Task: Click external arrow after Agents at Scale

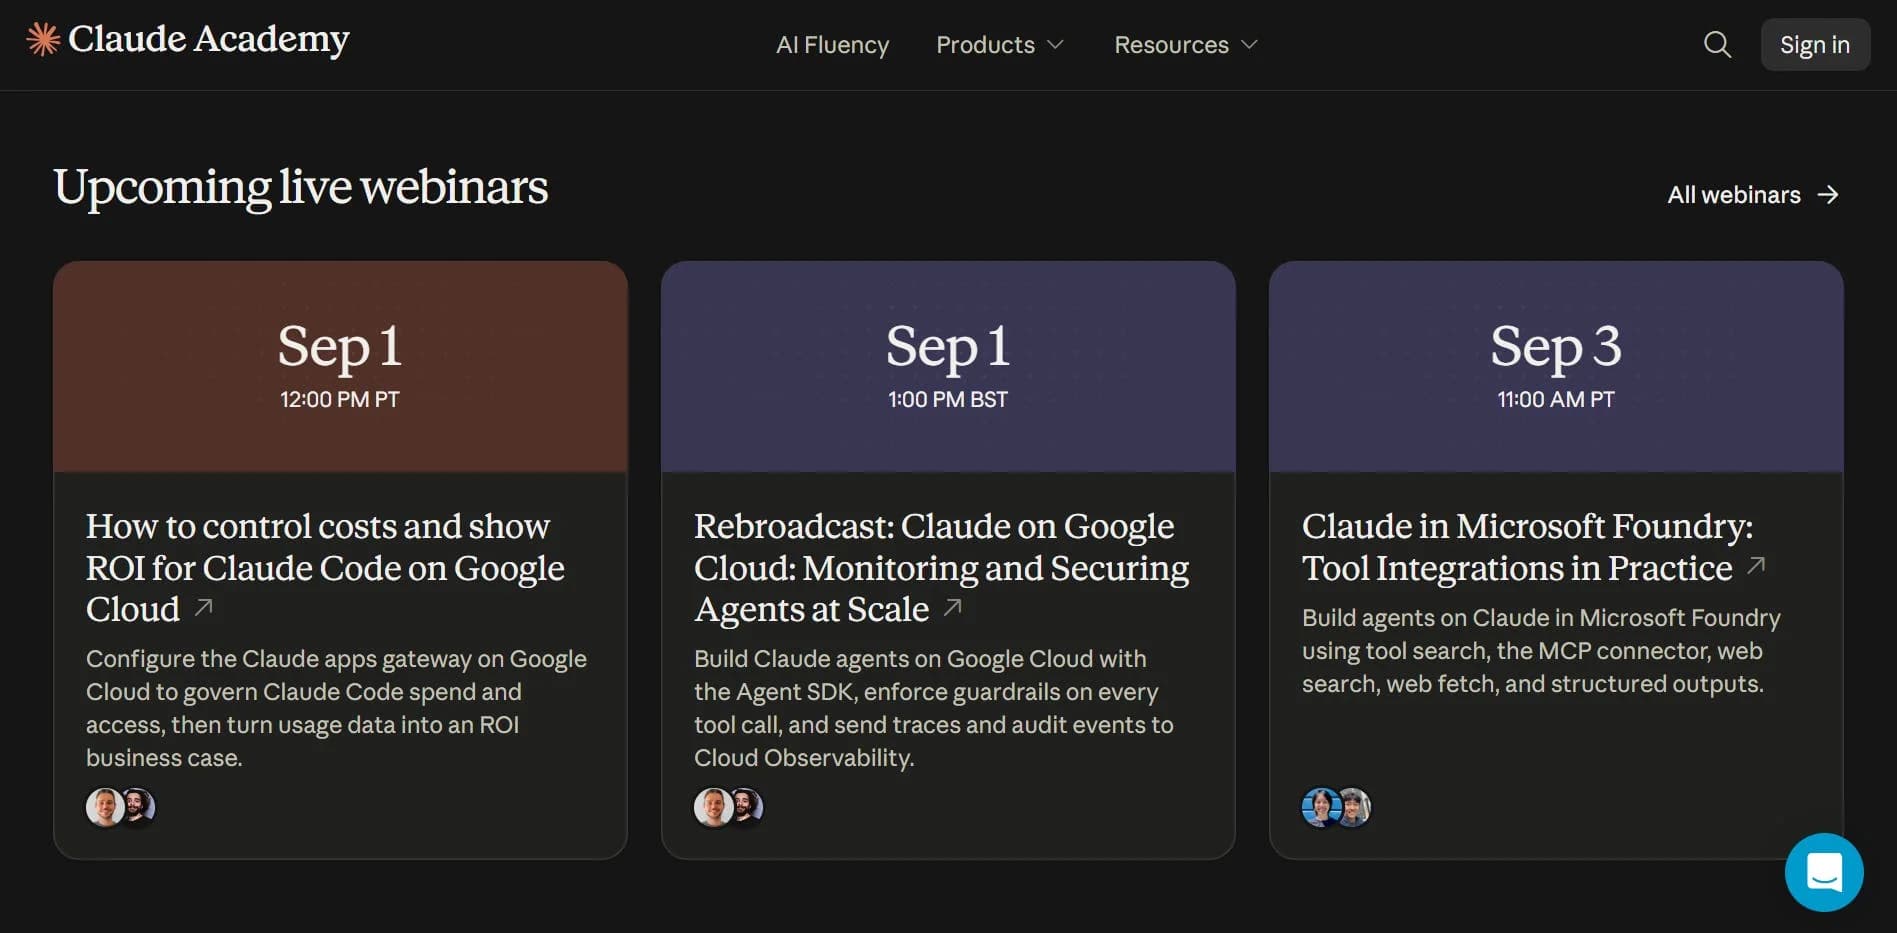Action: (x=953, y=607)
